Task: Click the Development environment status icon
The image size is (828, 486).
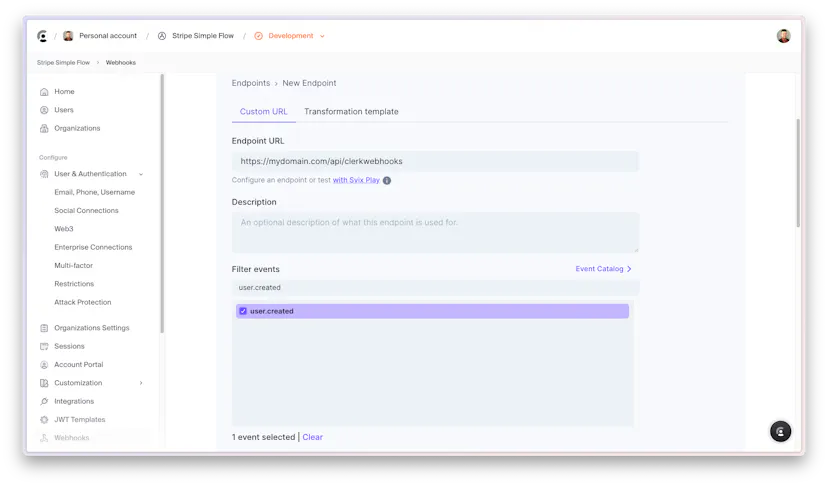Action: pyautogui.click(x=258, y=36)
